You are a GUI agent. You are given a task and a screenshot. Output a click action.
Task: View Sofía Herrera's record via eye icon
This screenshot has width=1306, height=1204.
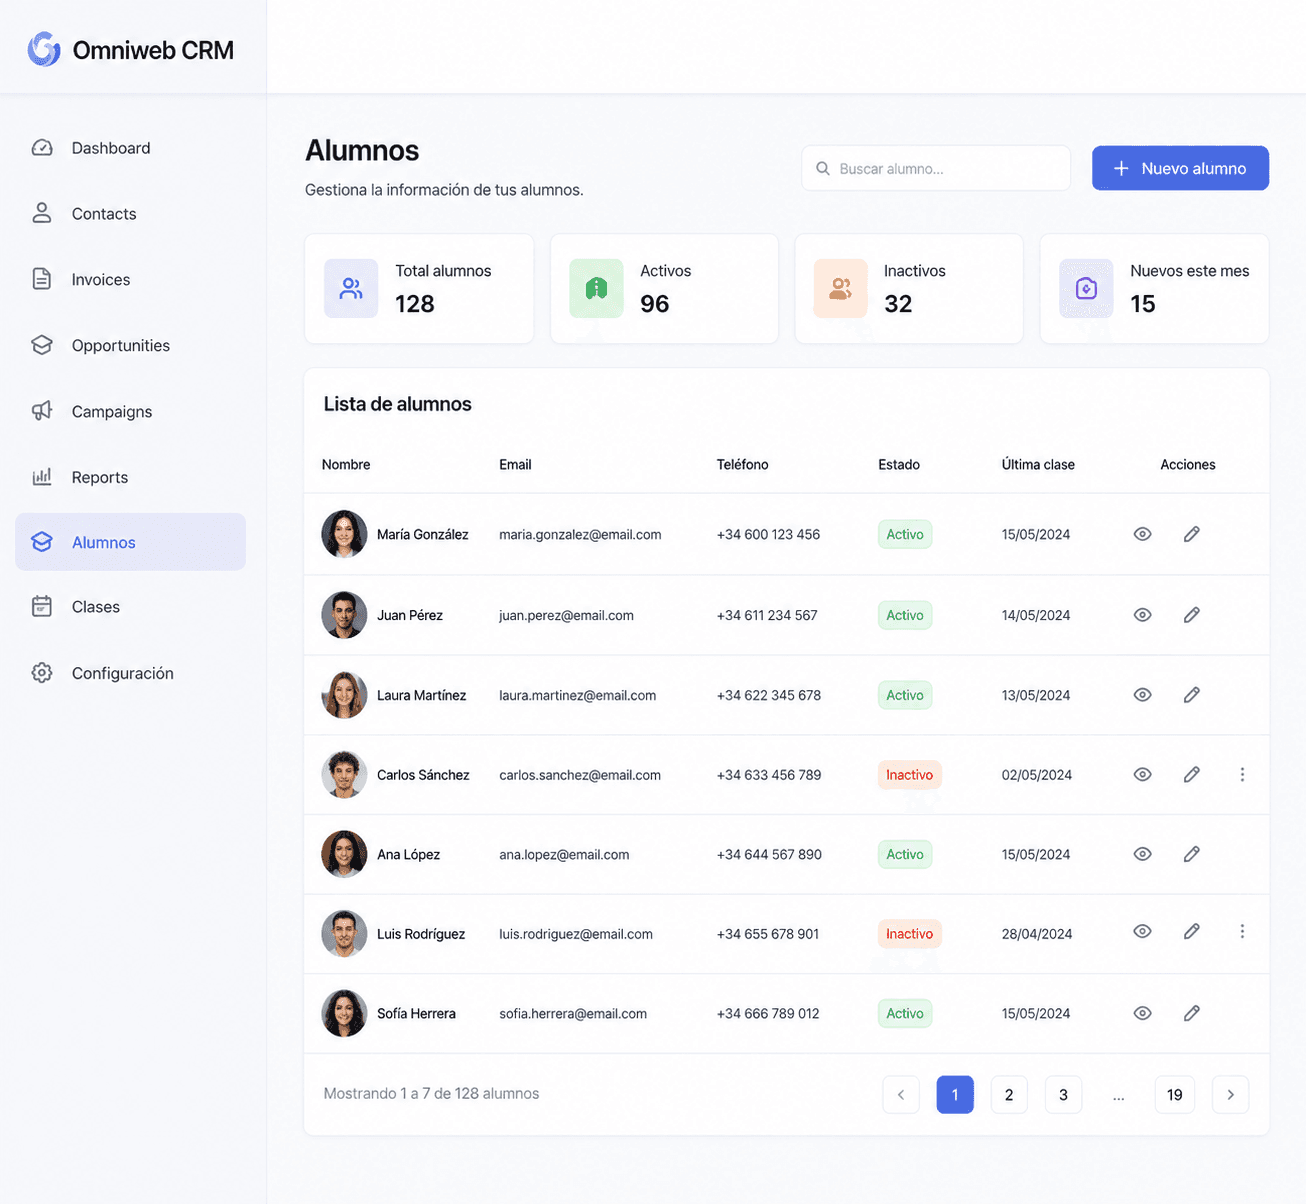tap(1142, 1013)
